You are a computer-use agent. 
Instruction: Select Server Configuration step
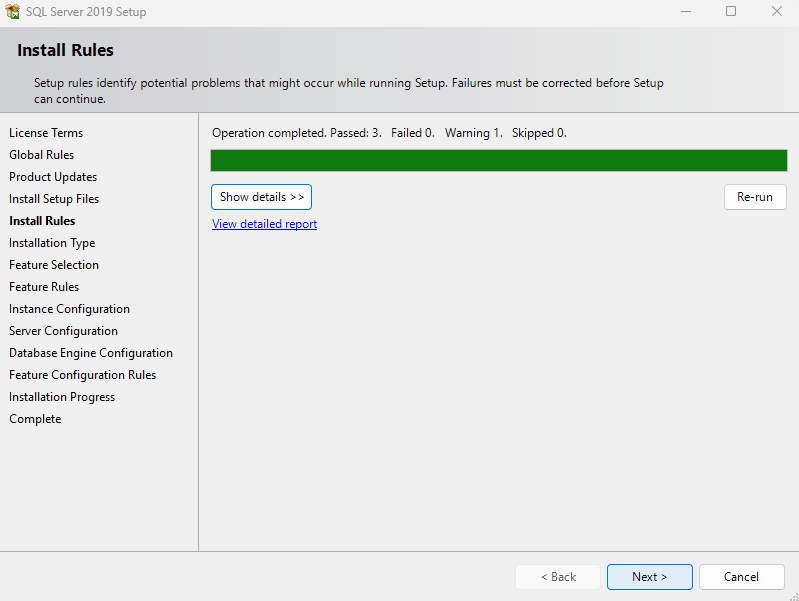[x=63, y=331]
